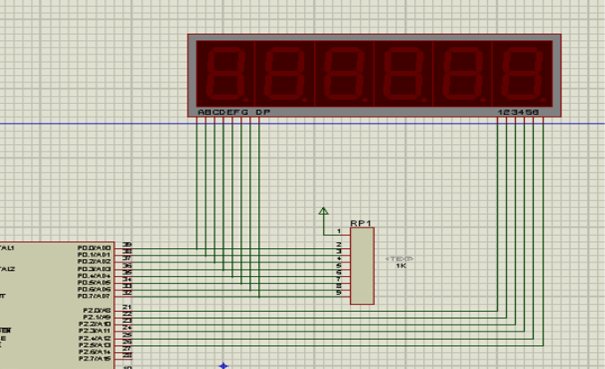This screenshot has height=369, width=605.
Task: Click the blue origin marker on the grid
Action: pyautogui.click(x=223, y=365)
